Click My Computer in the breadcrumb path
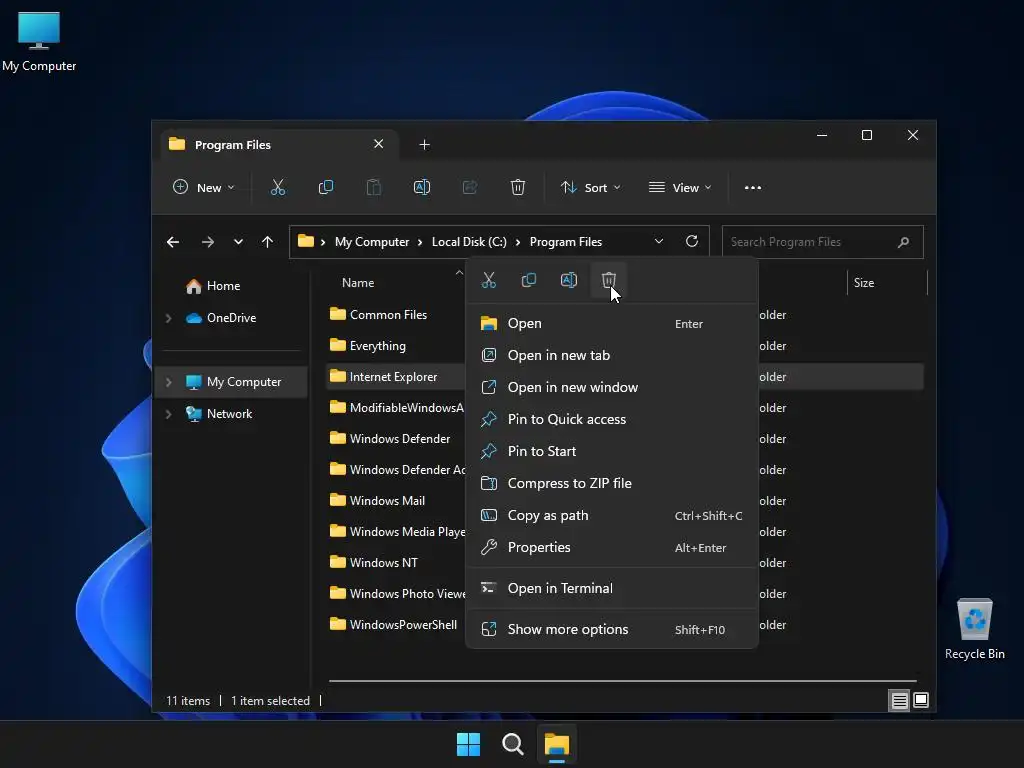The image size is (1024, 768). 372,242
